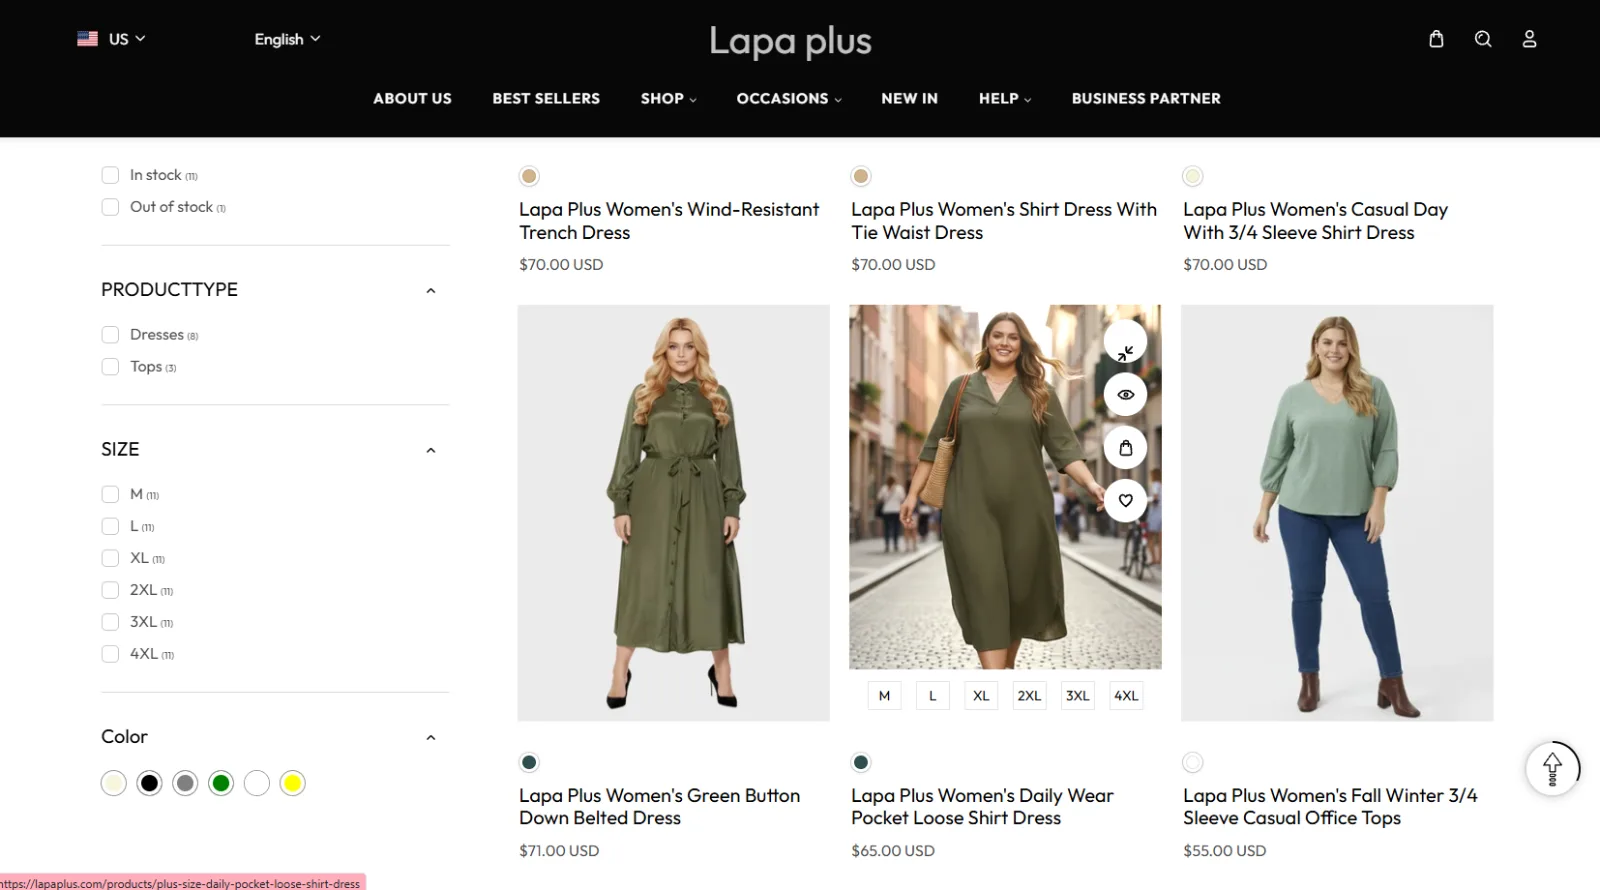Screen dimensions: 1600x890
Task: Select dark green swatch on Daily Wear Dress
Action: [x=861, y=763]
